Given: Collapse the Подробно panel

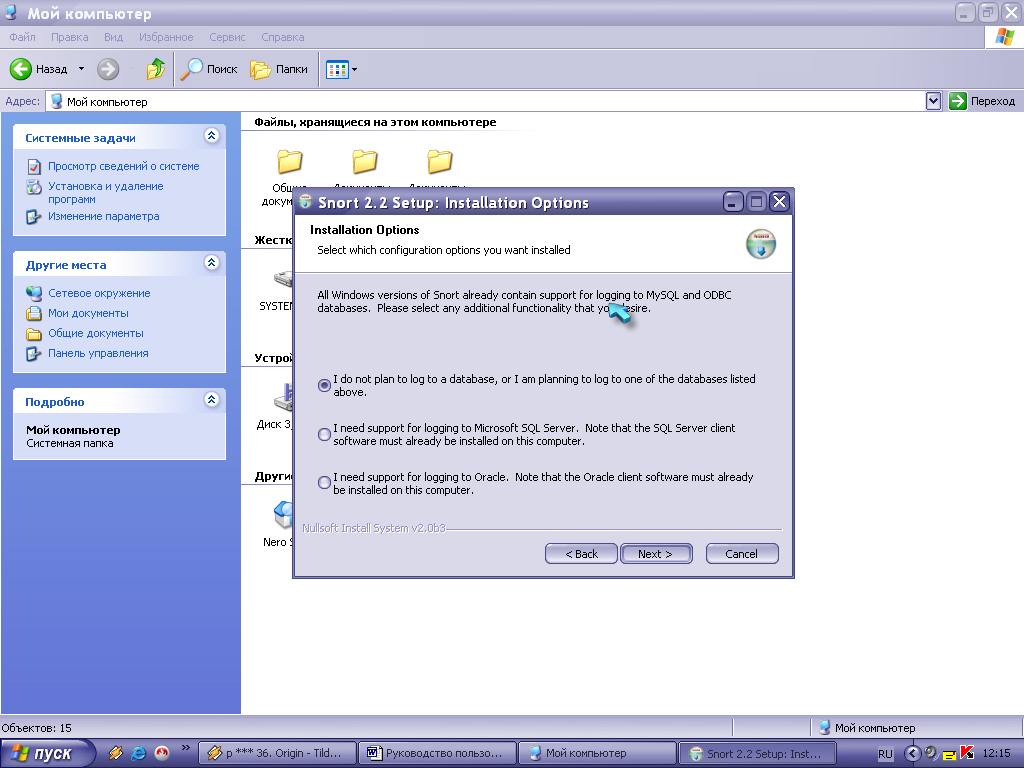Looking at the screenshot, I should tap(211, 400).
